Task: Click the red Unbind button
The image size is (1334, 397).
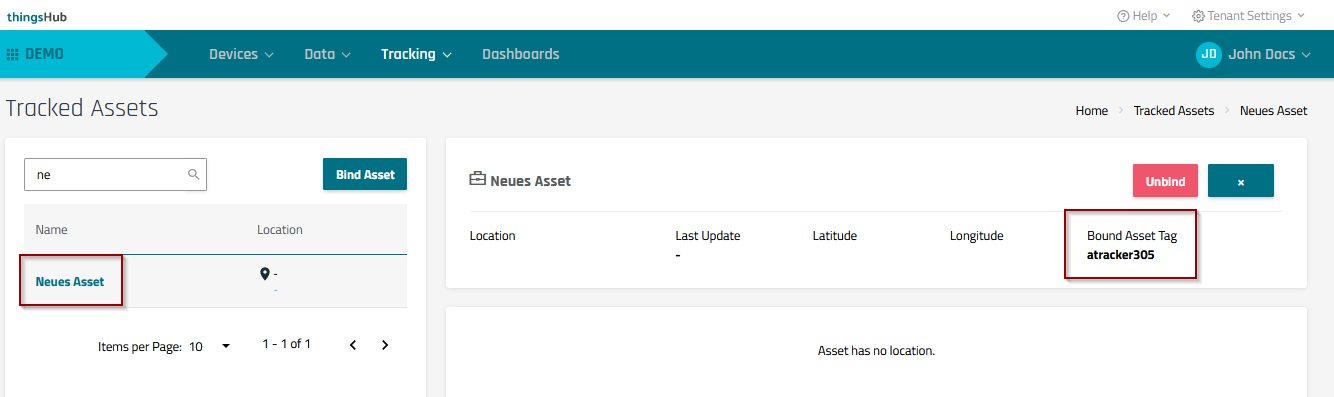Action: (1165, 181)
